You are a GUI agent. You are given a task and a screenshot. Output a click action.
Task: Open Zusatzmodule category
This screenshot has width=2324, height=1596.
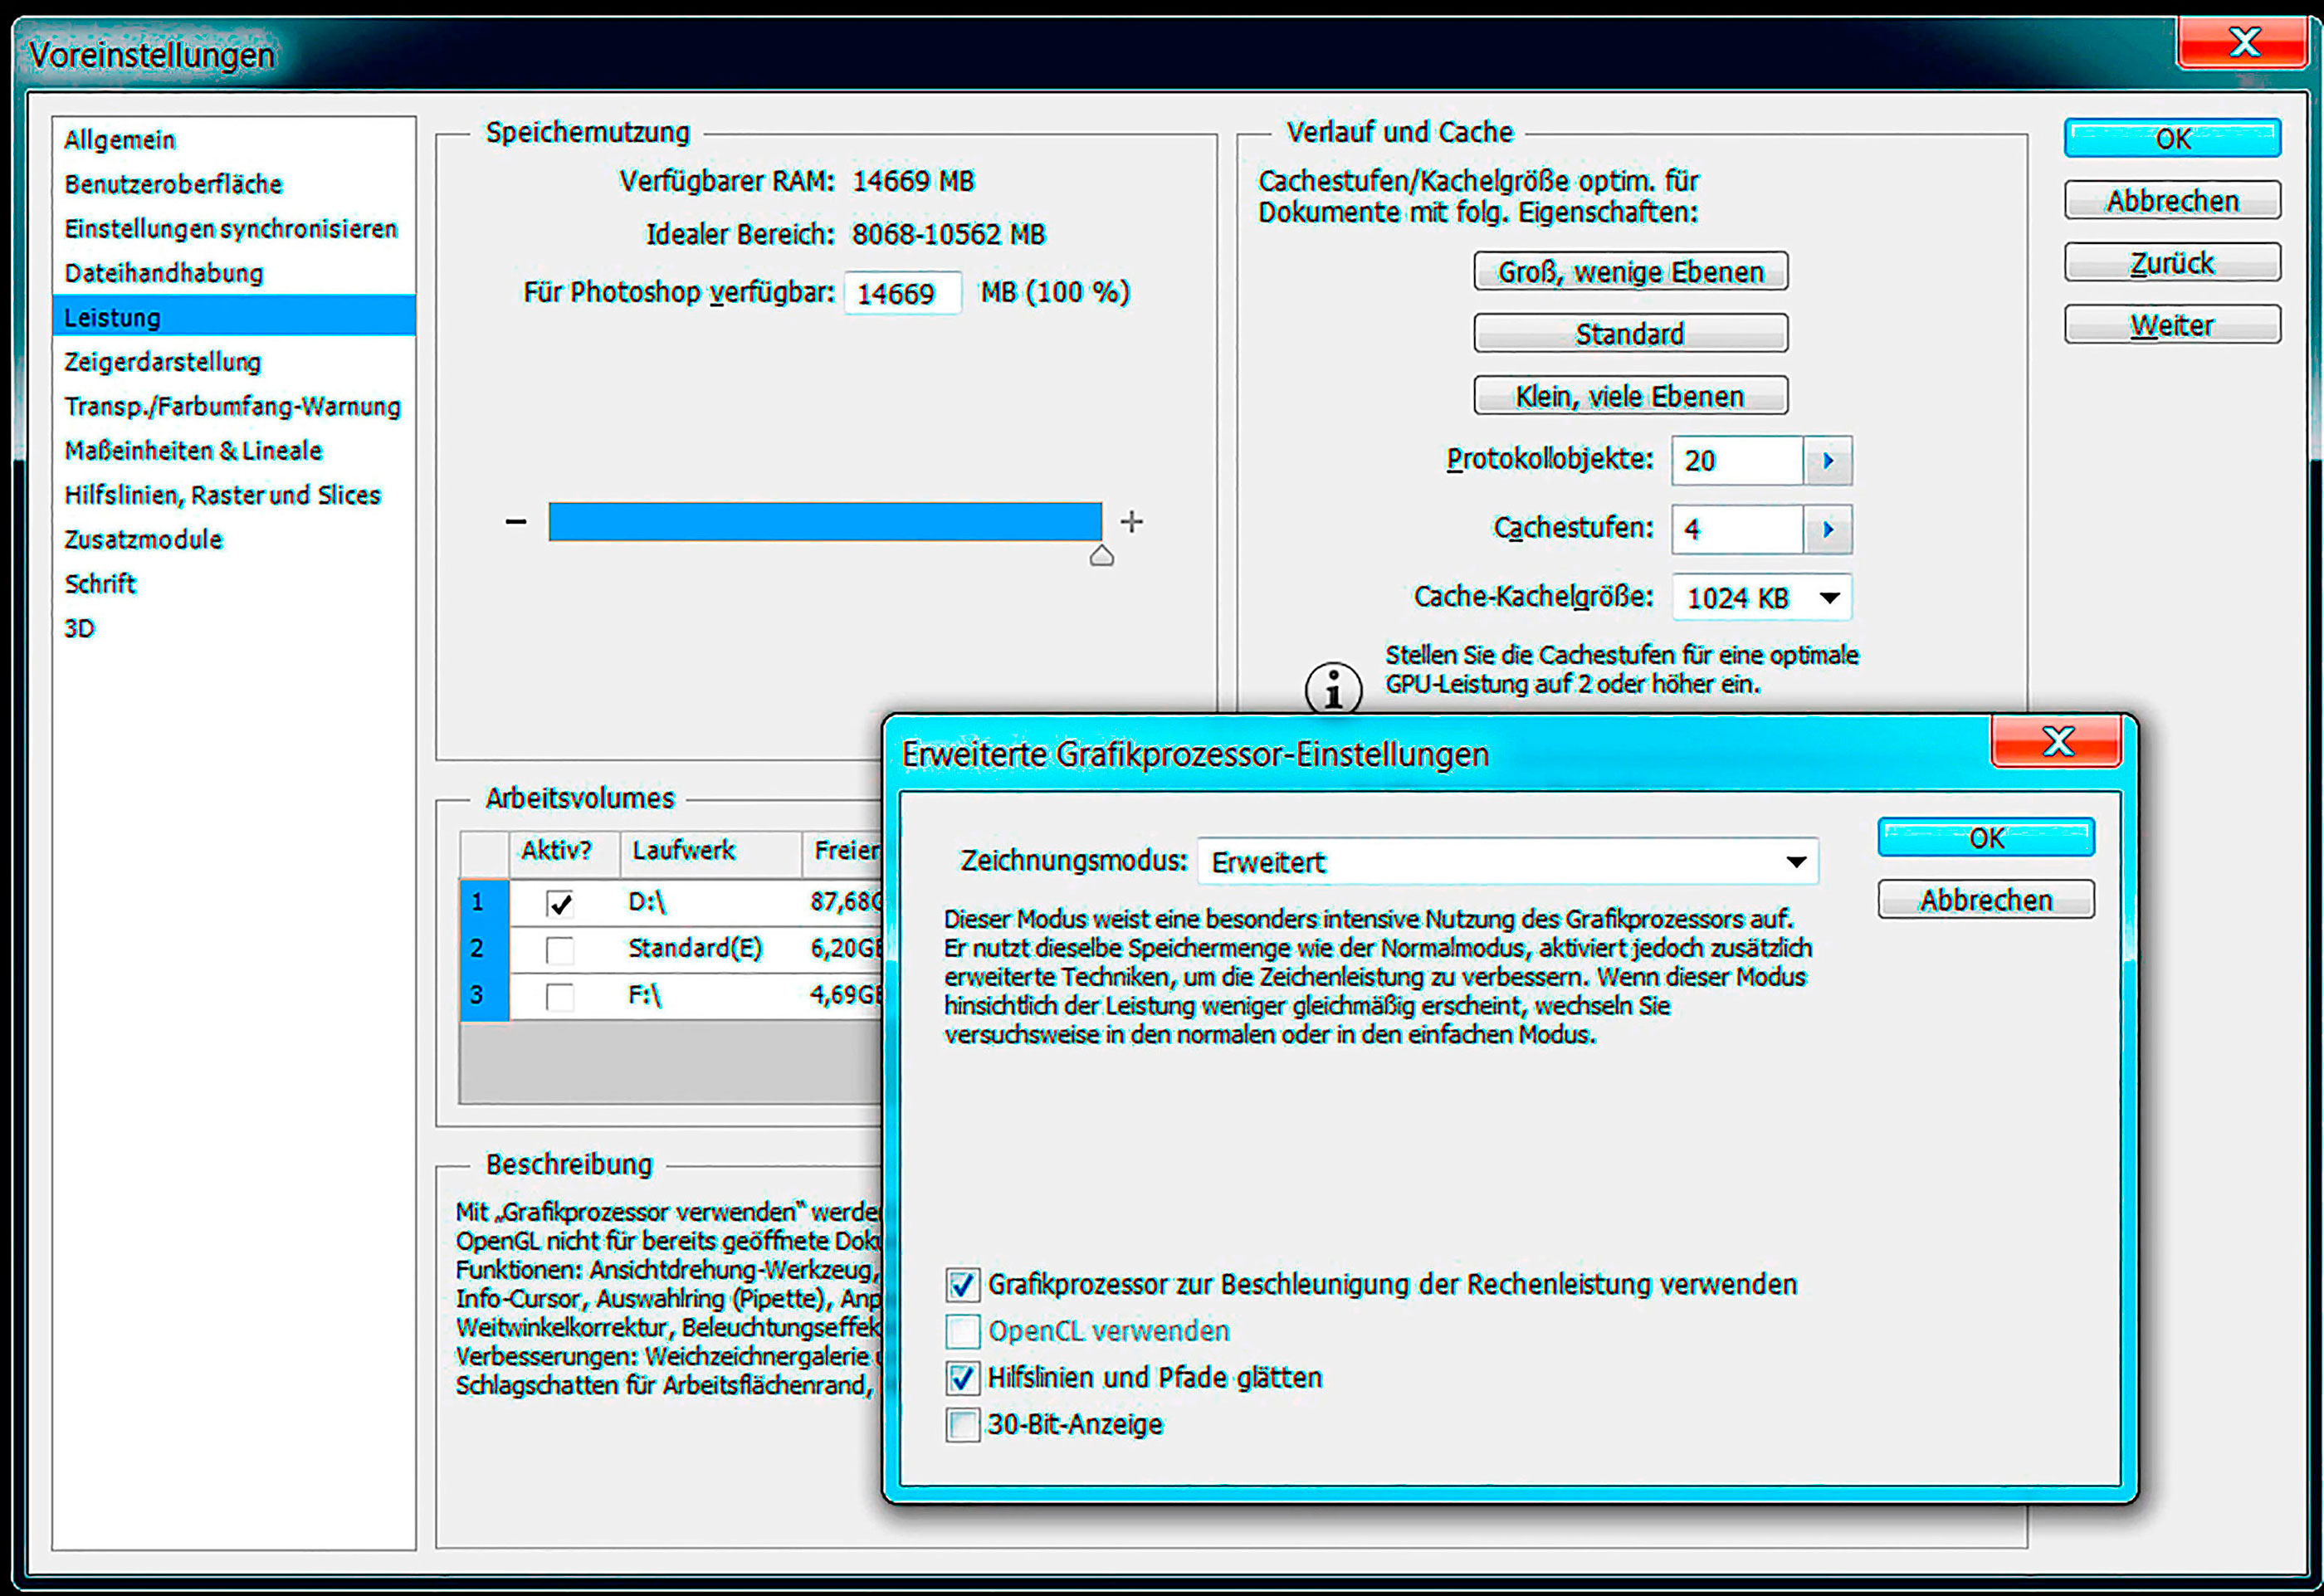pos(234,539)
